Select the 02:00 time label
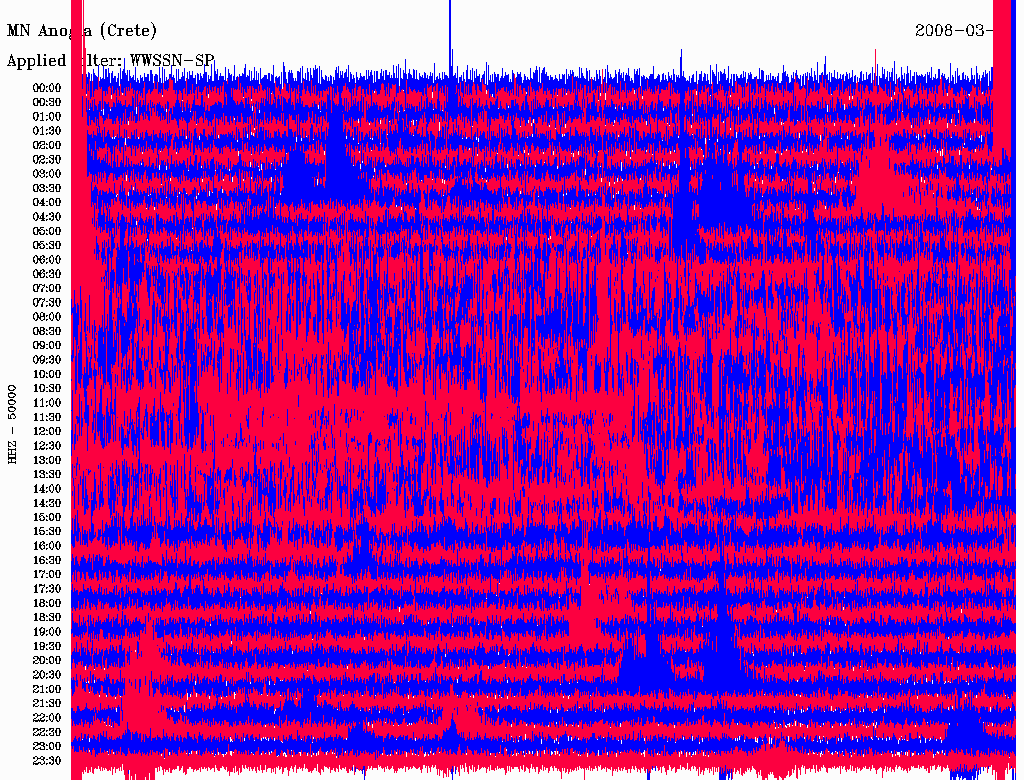The height and width of the screenshot is (780, 1024). click(47, 145)
